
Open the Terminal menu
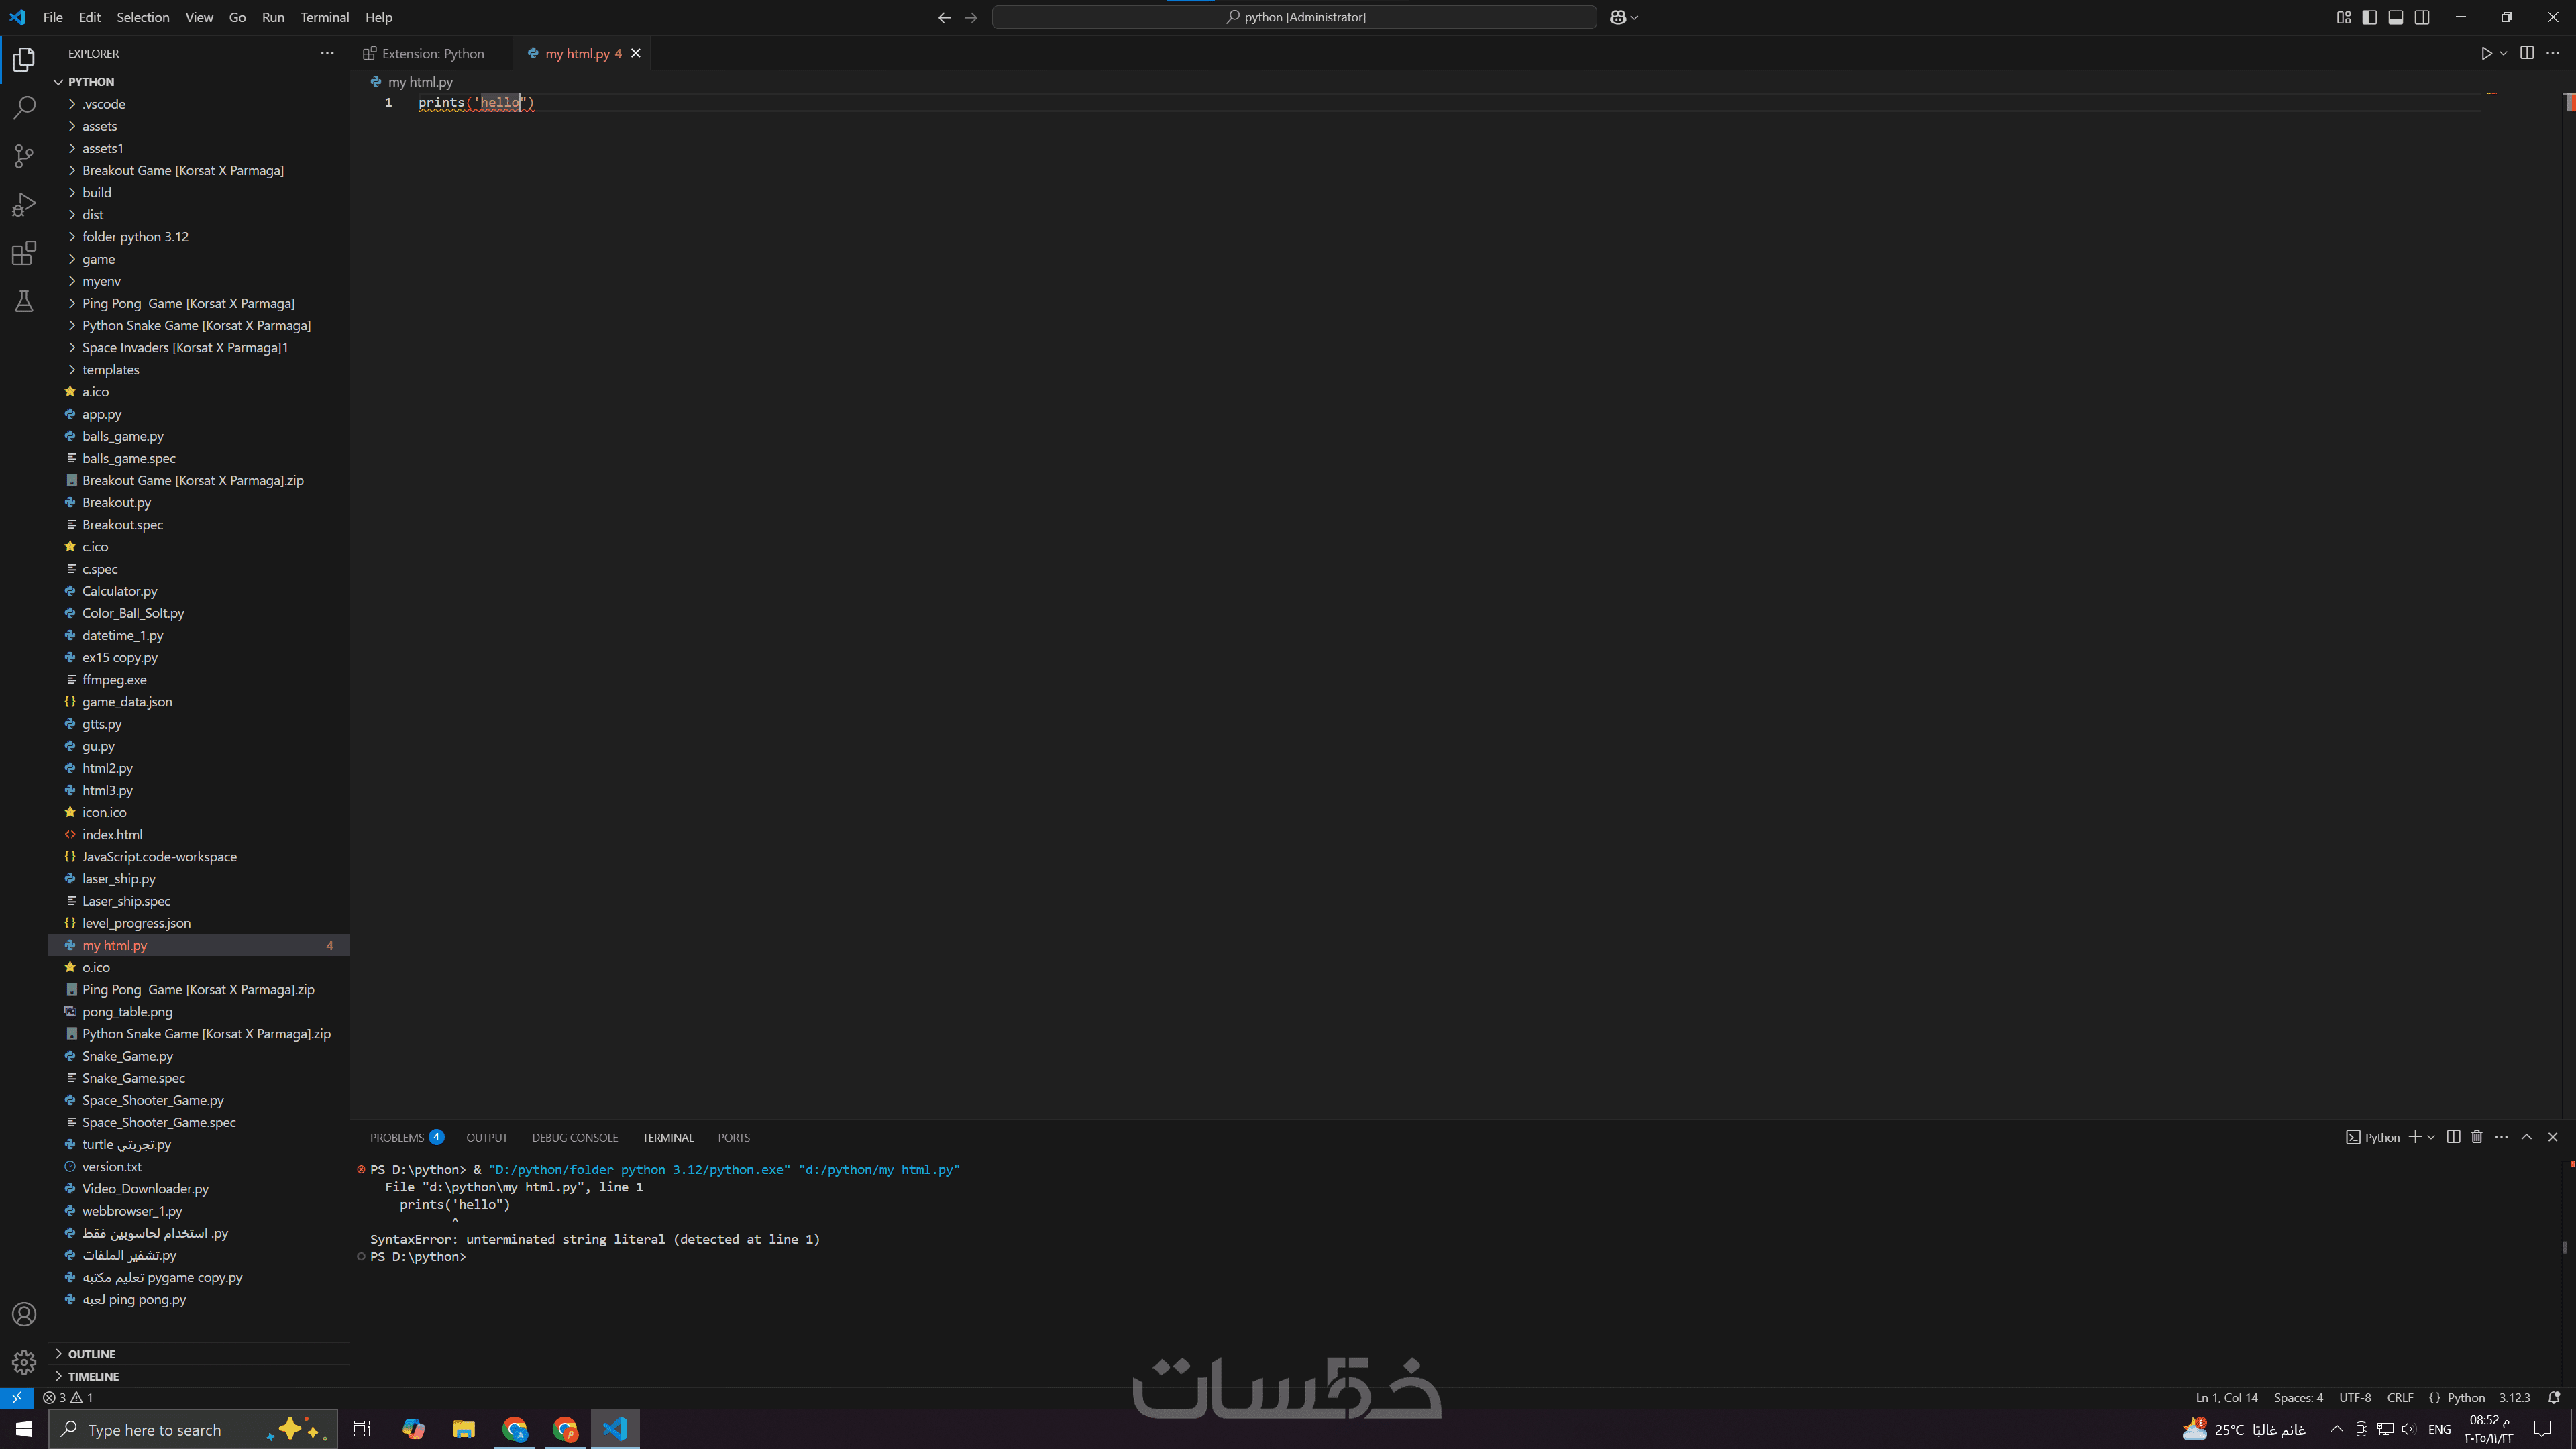324,17
